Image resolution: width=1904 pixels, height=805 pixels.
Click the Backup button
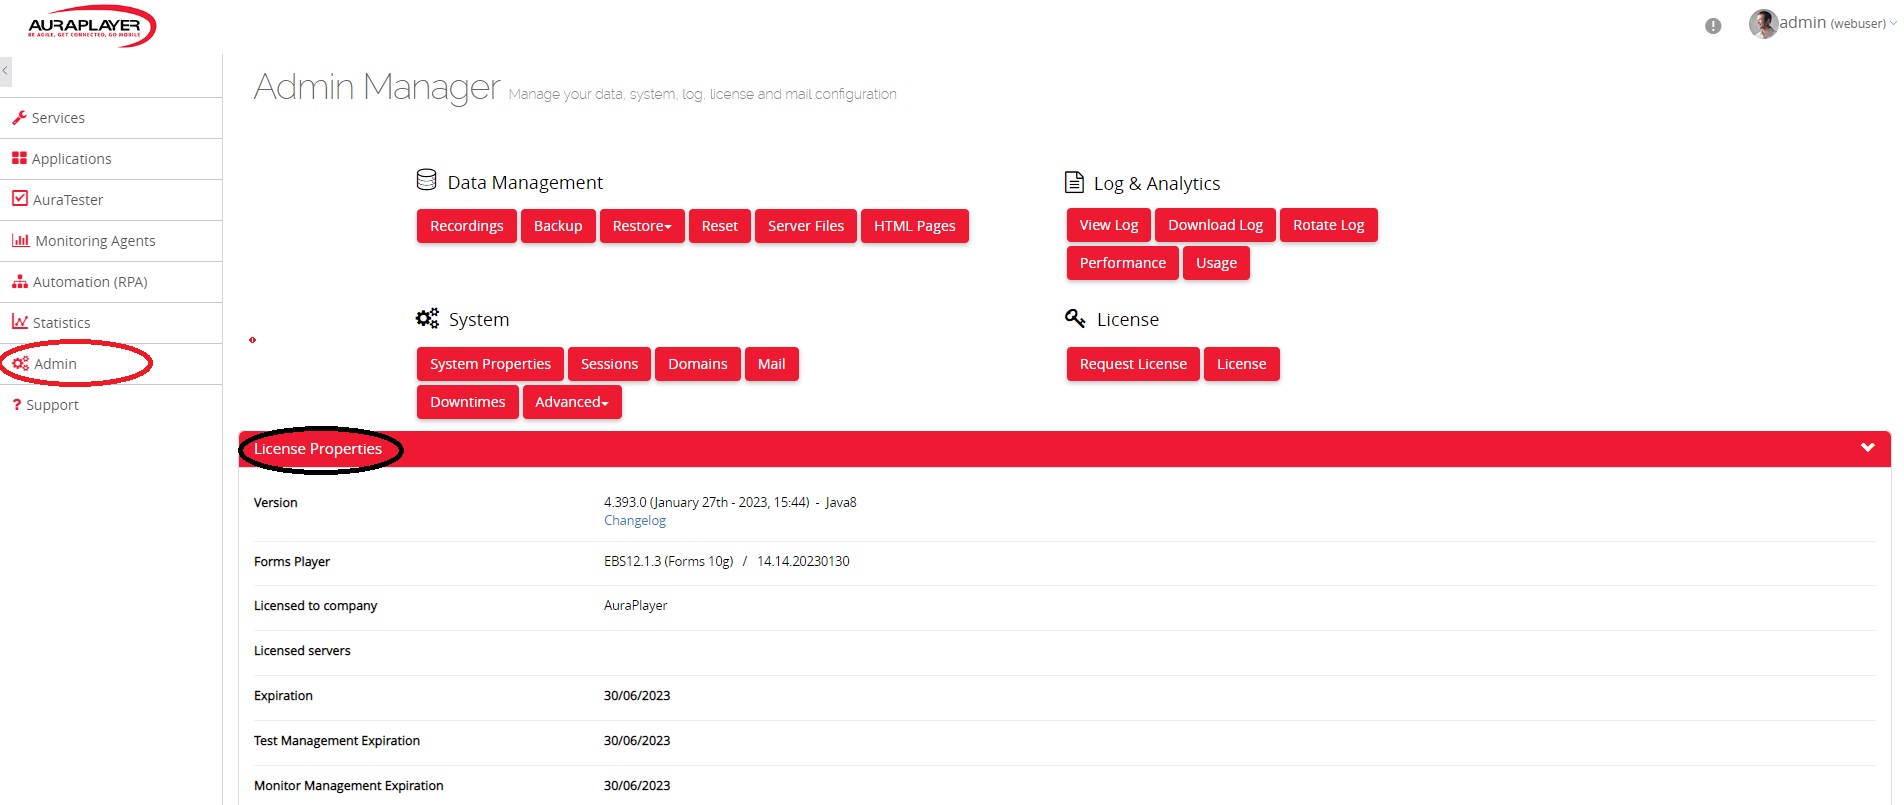click(x=558, y=226)
